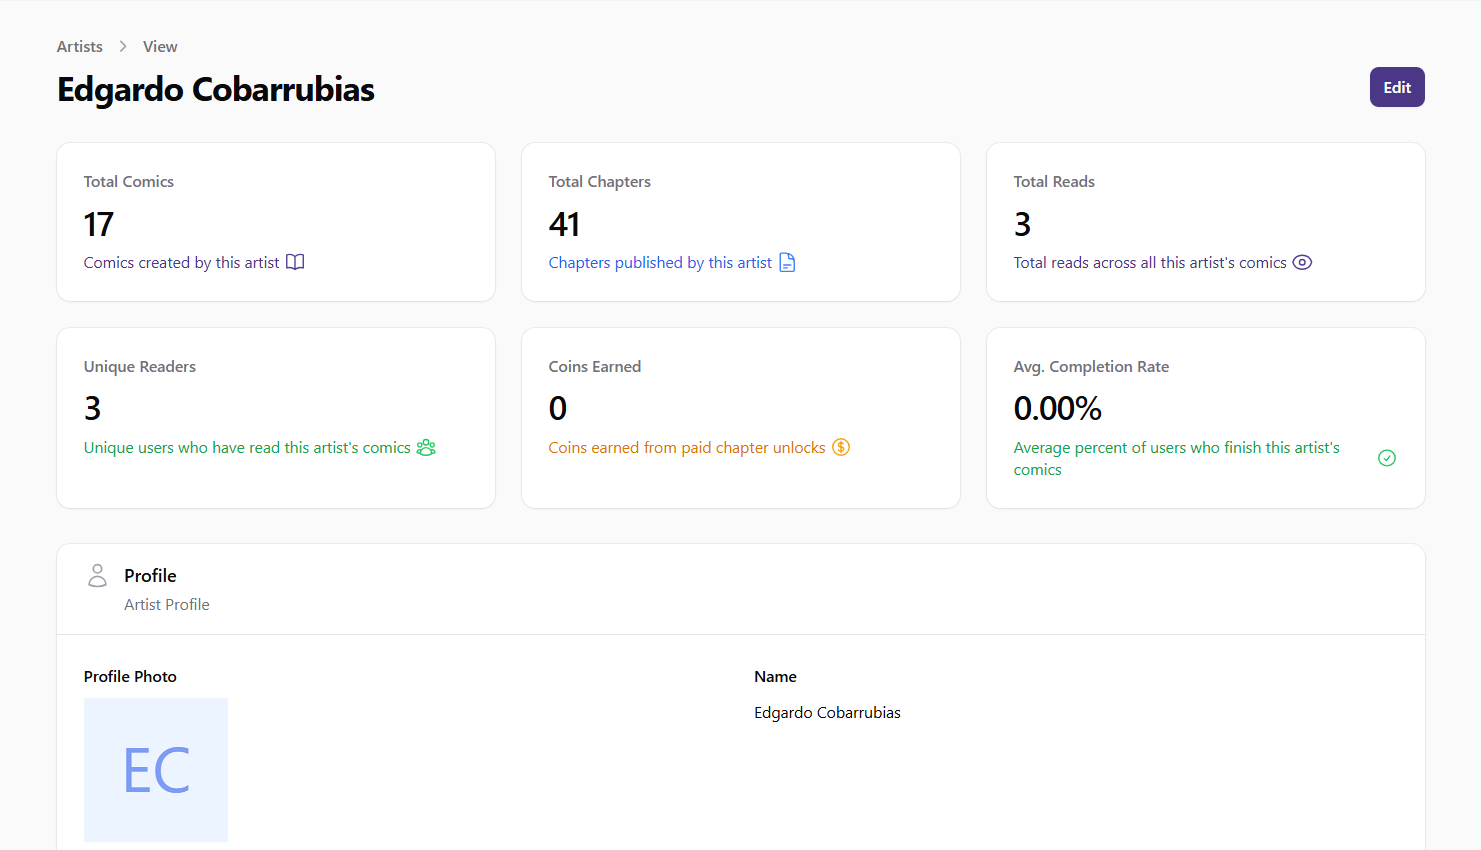The width and height of the screenshot is (1481, 850).
Task: Click the 0.00% completion rate value
Action: pos(1057,408)
